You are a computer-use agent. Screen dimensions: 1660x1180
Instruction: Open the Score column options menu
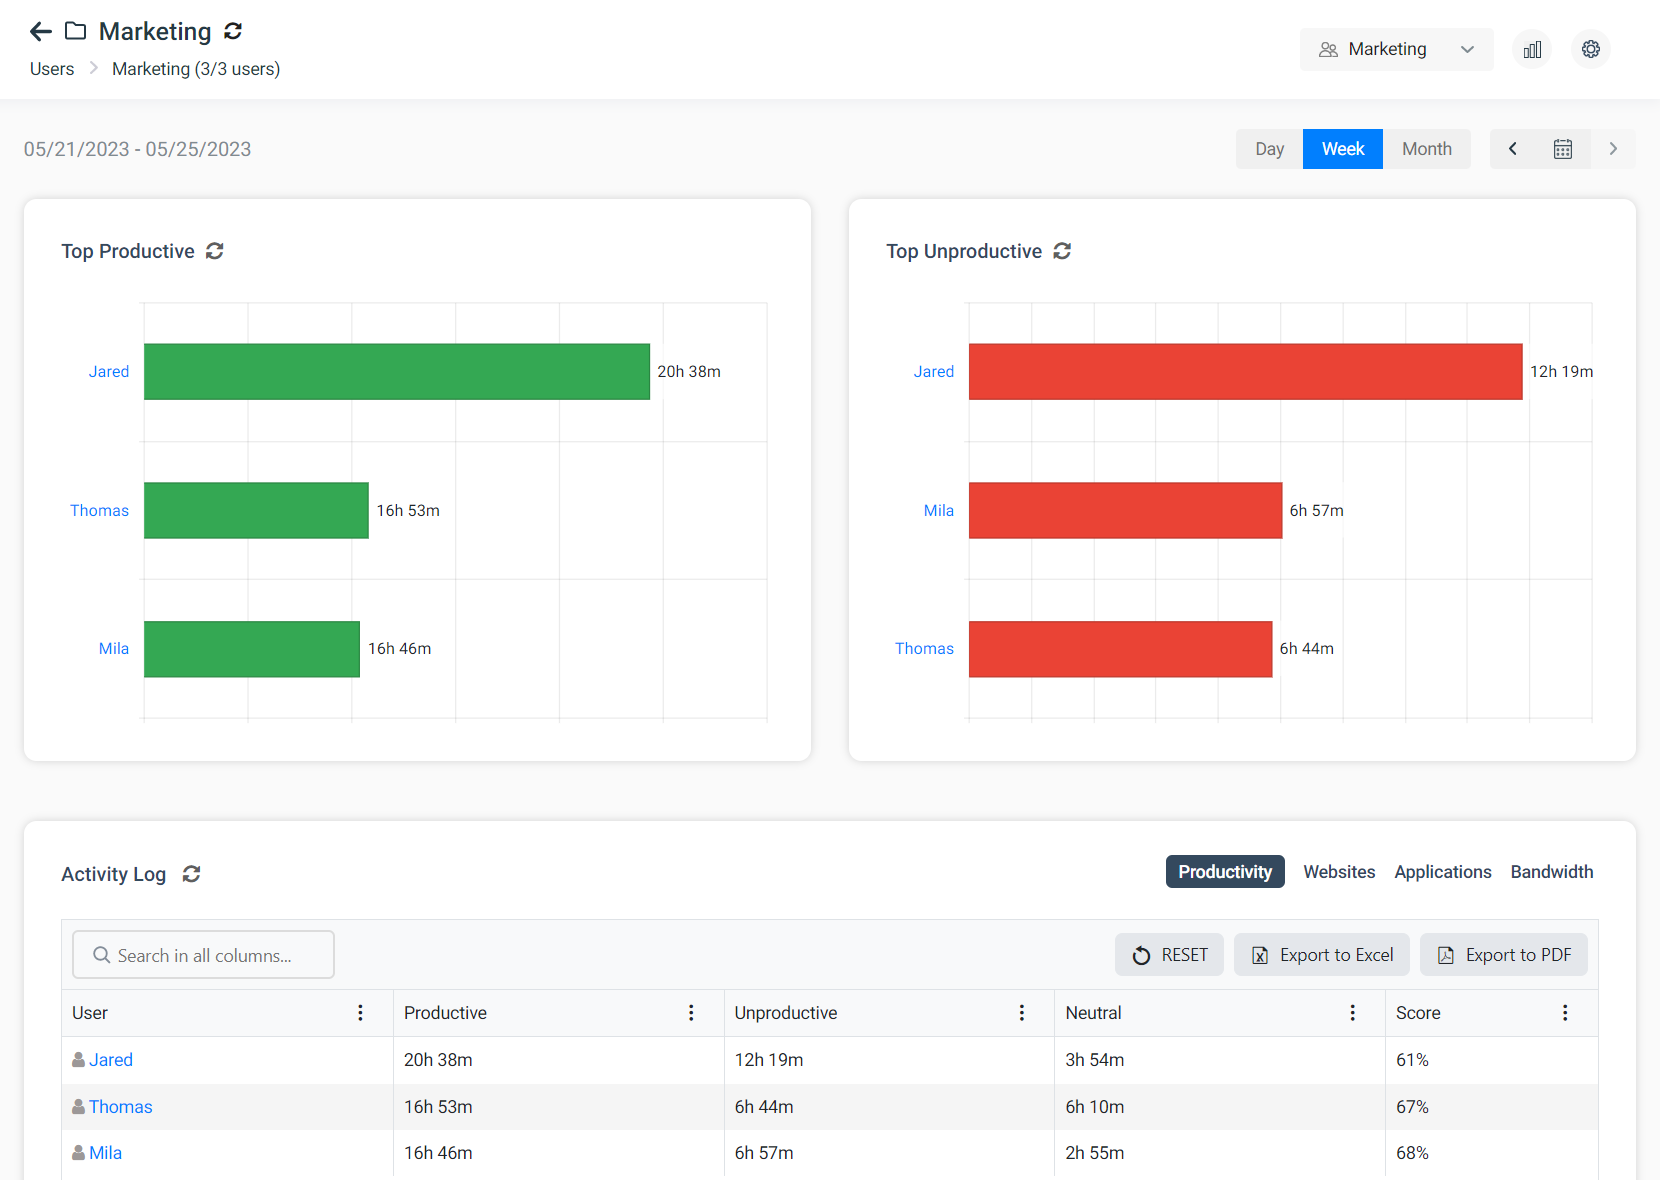(x=1565, y=1013)
